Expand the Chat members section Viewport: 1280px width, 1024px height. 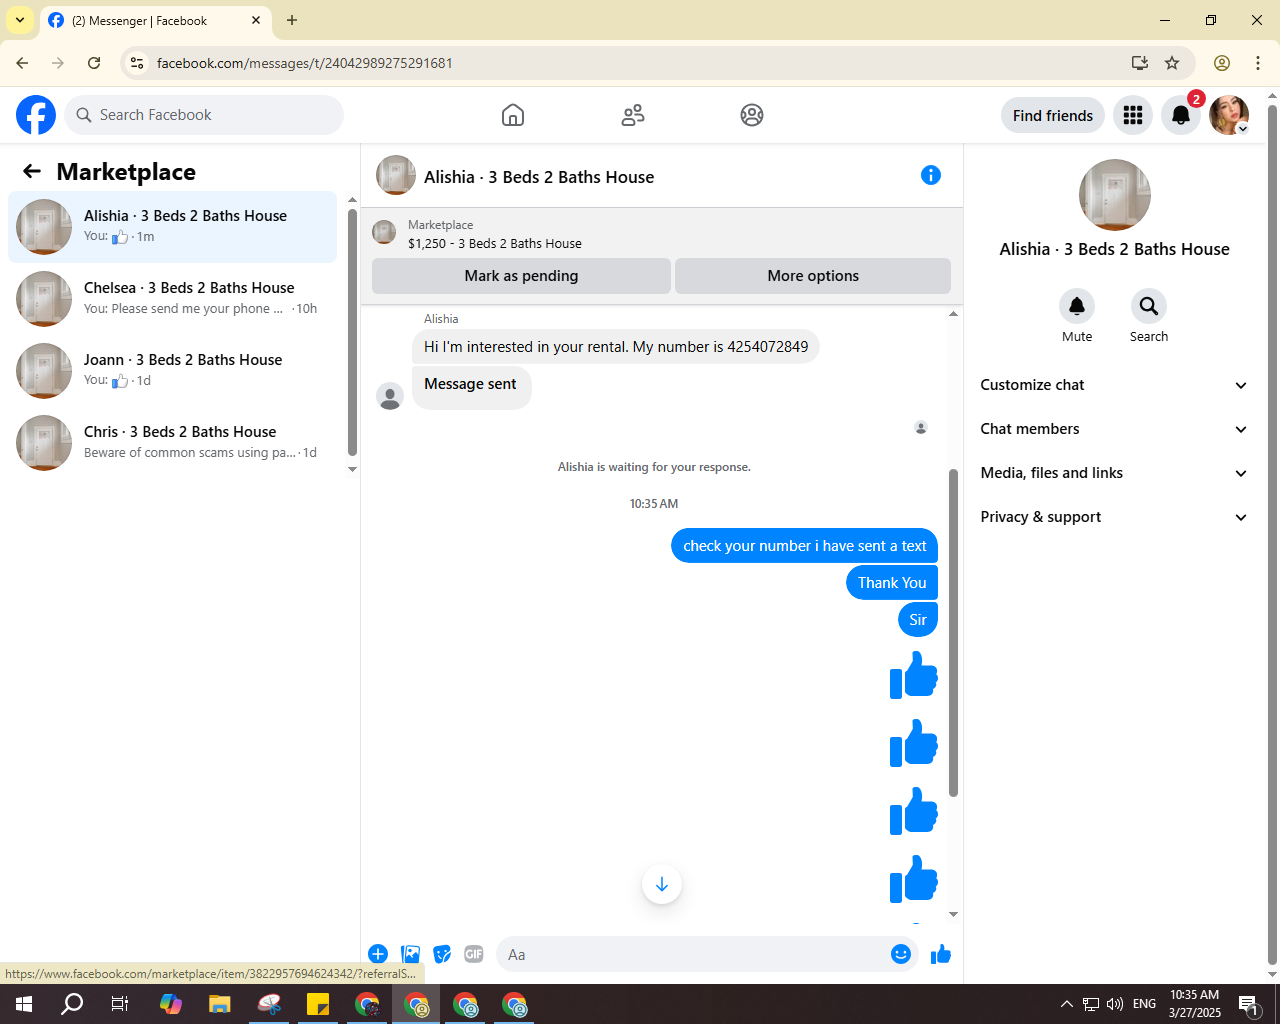point(1114,429)
